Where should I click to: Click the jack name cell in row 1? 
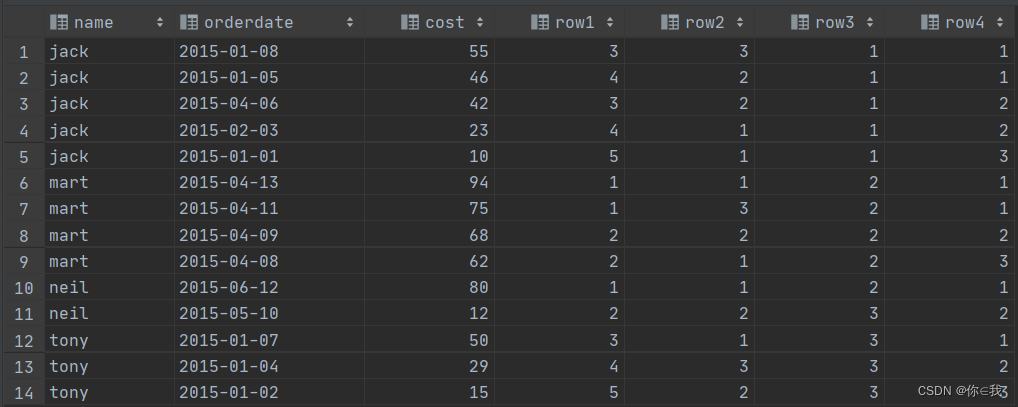(x=109, y=51)
